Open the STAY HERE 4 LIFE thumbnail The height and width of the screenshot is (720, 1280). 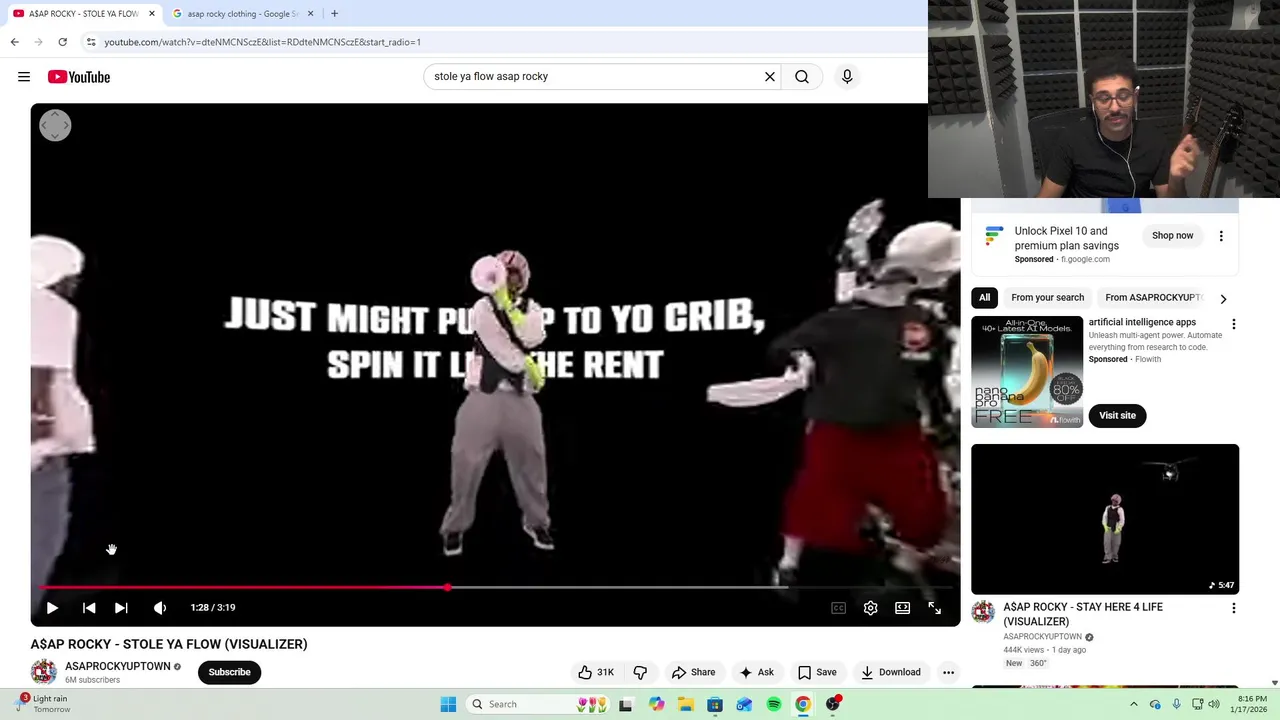tap(1105, 519)
